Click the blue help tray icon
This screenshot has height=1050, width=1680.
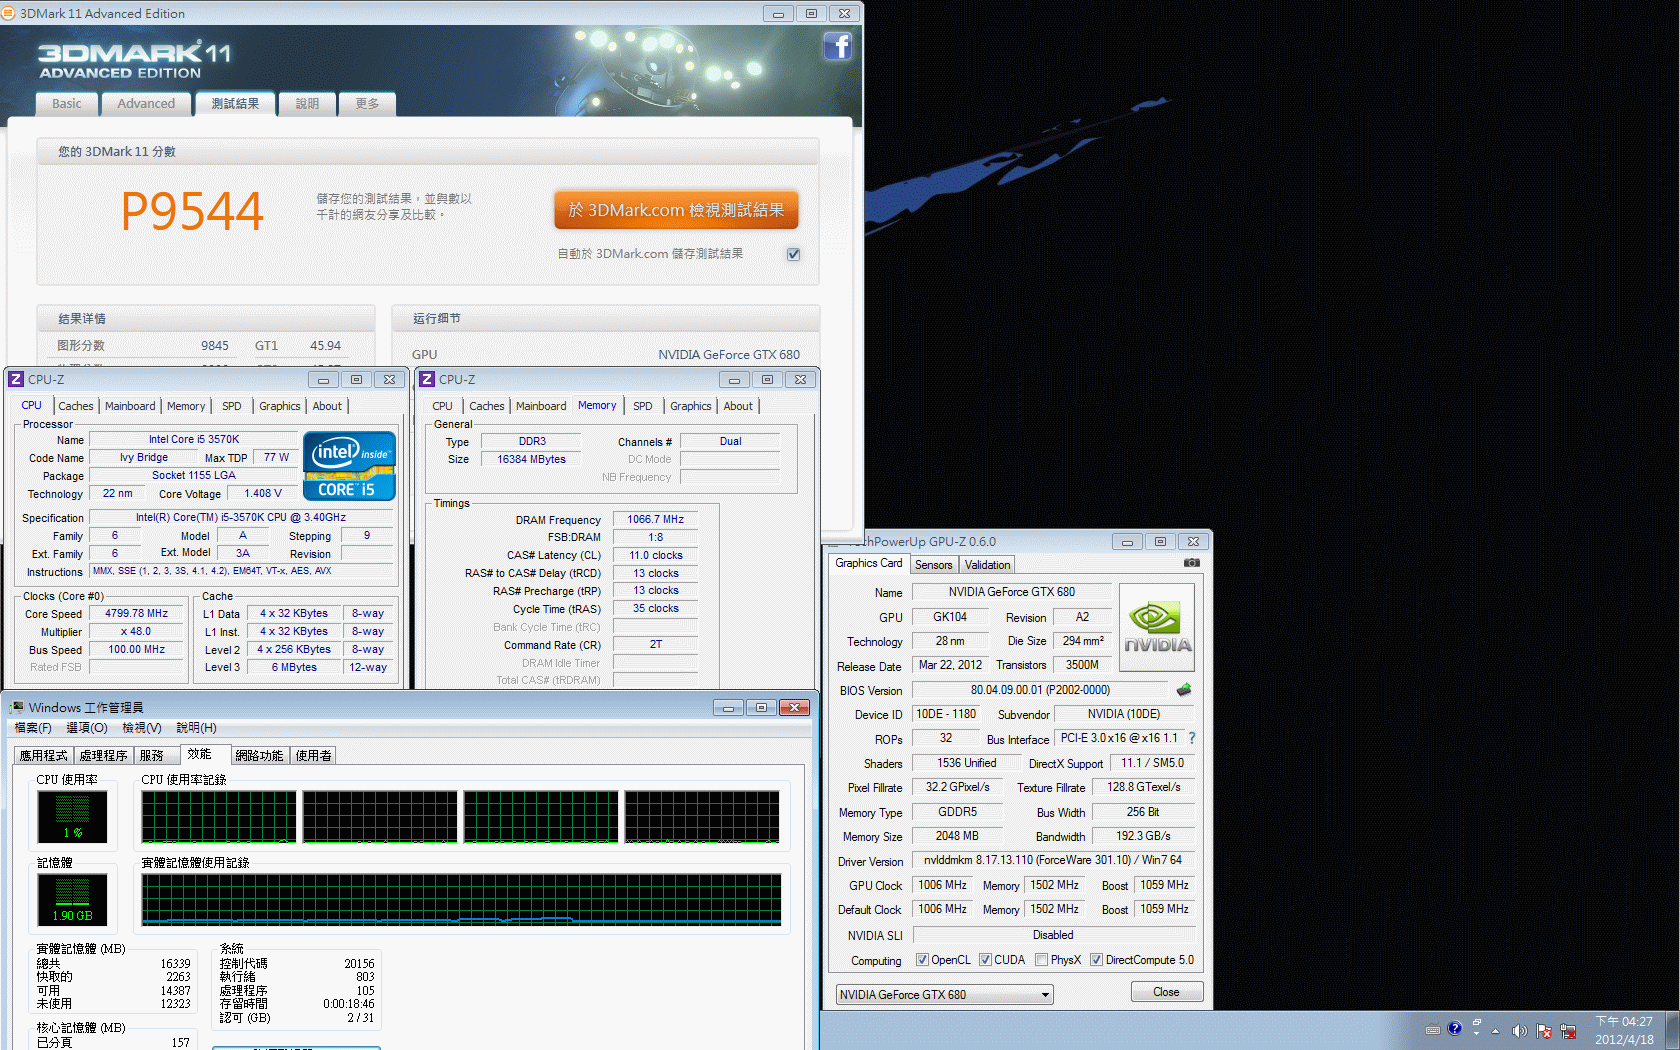1454,1028
